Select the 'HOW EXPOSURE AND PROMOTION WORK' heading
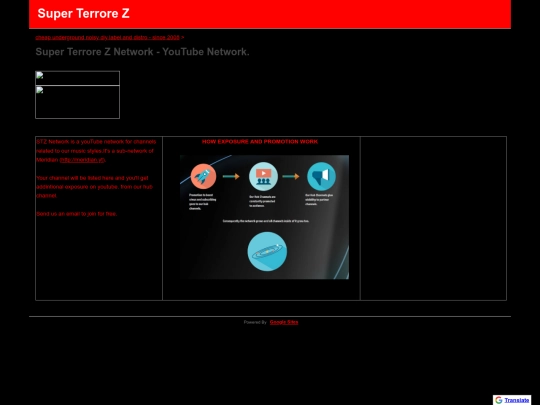Viewport: 540px width, 405px height. click(x=260, y=142)
